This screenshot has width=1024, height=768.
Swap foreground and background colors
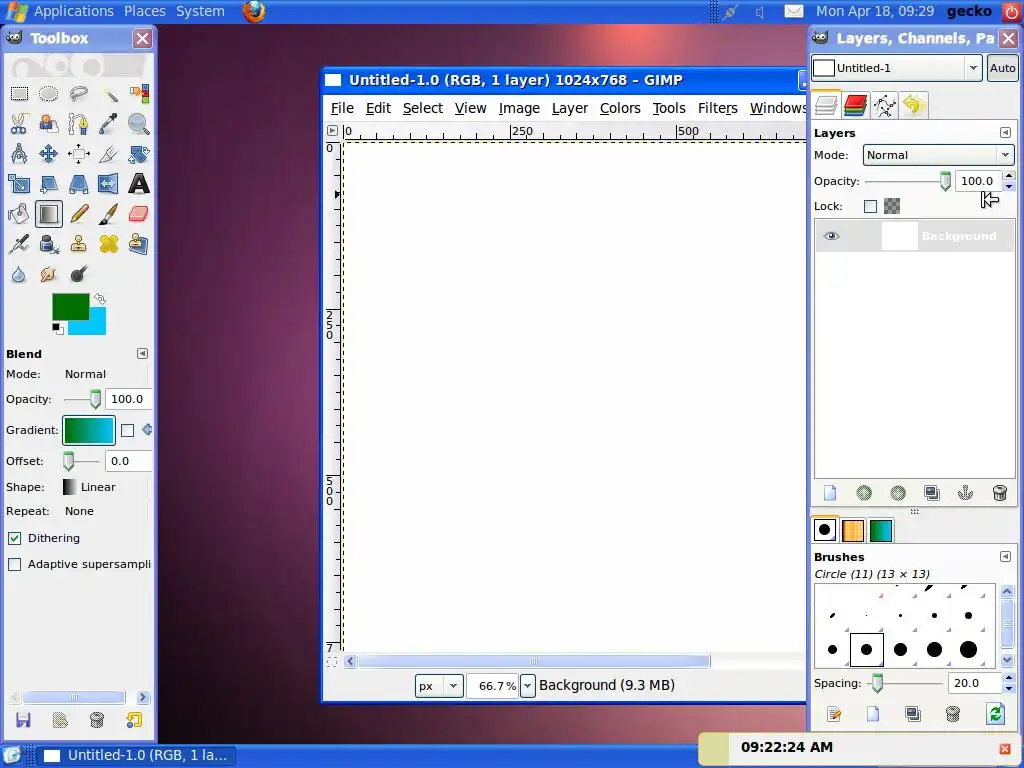(100, 298)
